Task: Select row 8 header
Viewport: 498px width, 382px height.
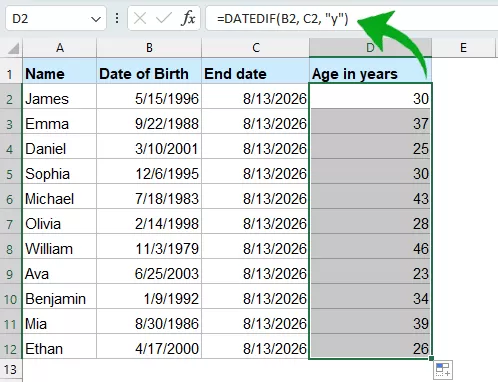Action: (x=11, y=246)
